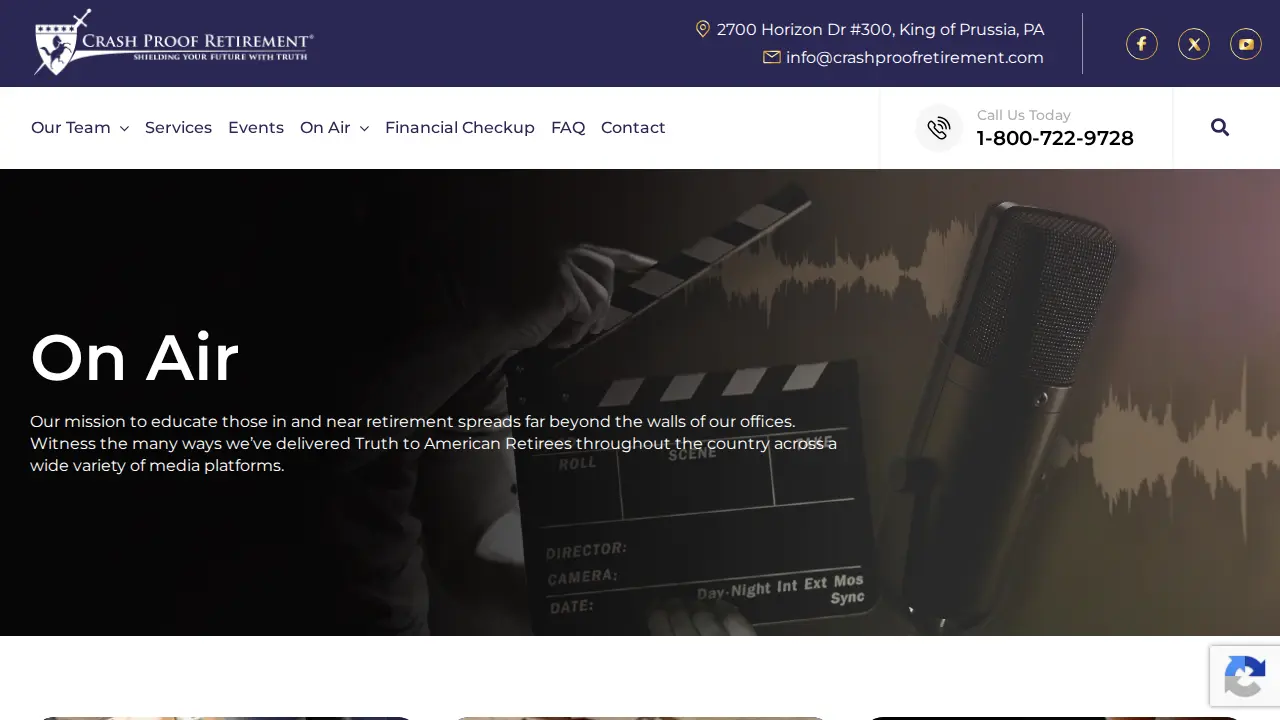Open the Contact page
Viewport: 1280px width, 720px height.
click(x=633, y=127)
